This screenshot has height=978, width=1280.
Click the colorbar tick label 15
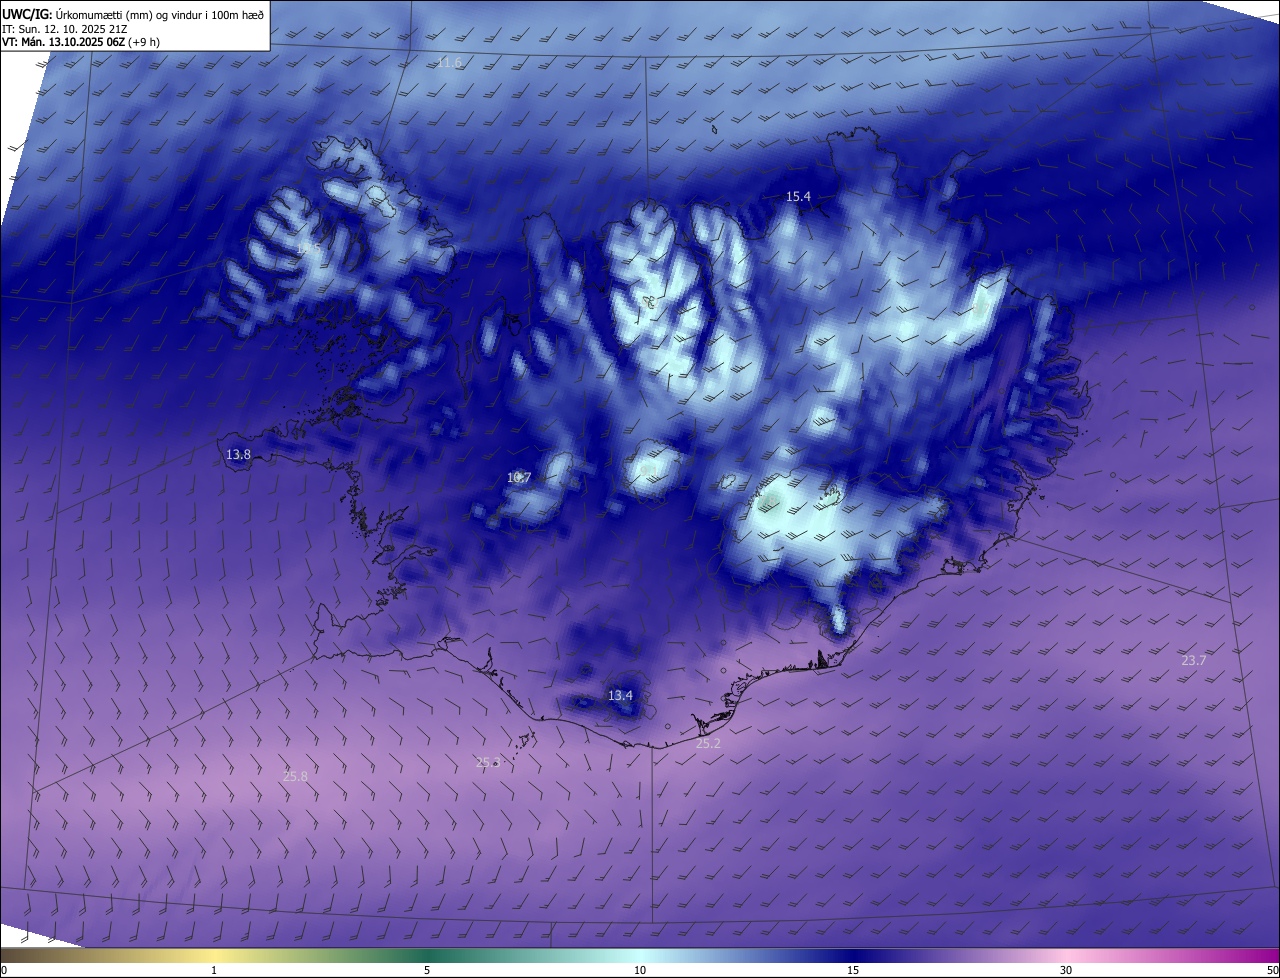(853, 970)
